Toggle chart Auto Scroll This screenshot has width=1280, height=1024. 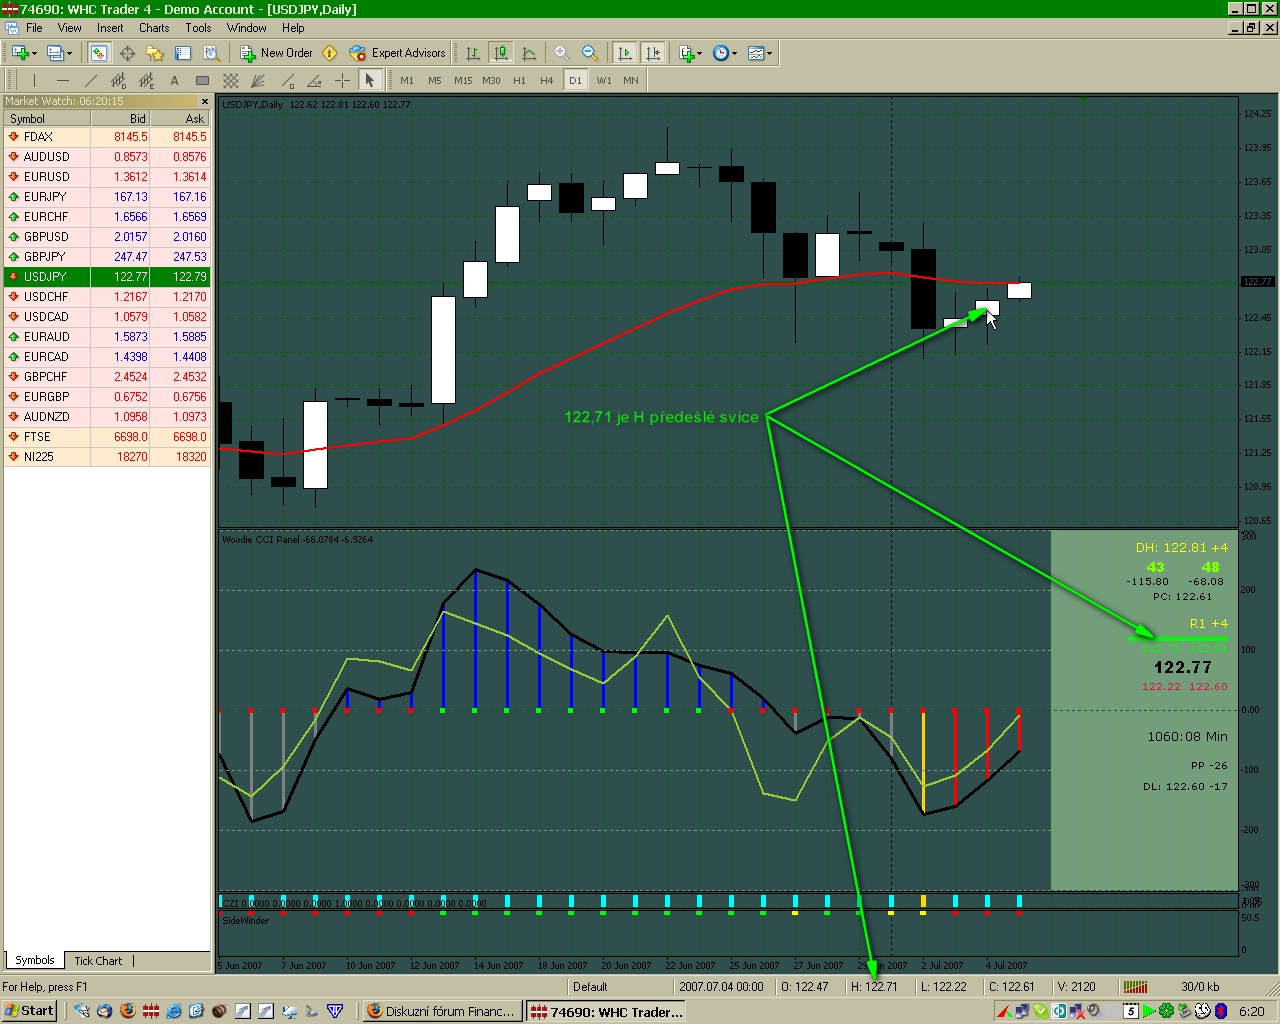(x=625, y=53)
